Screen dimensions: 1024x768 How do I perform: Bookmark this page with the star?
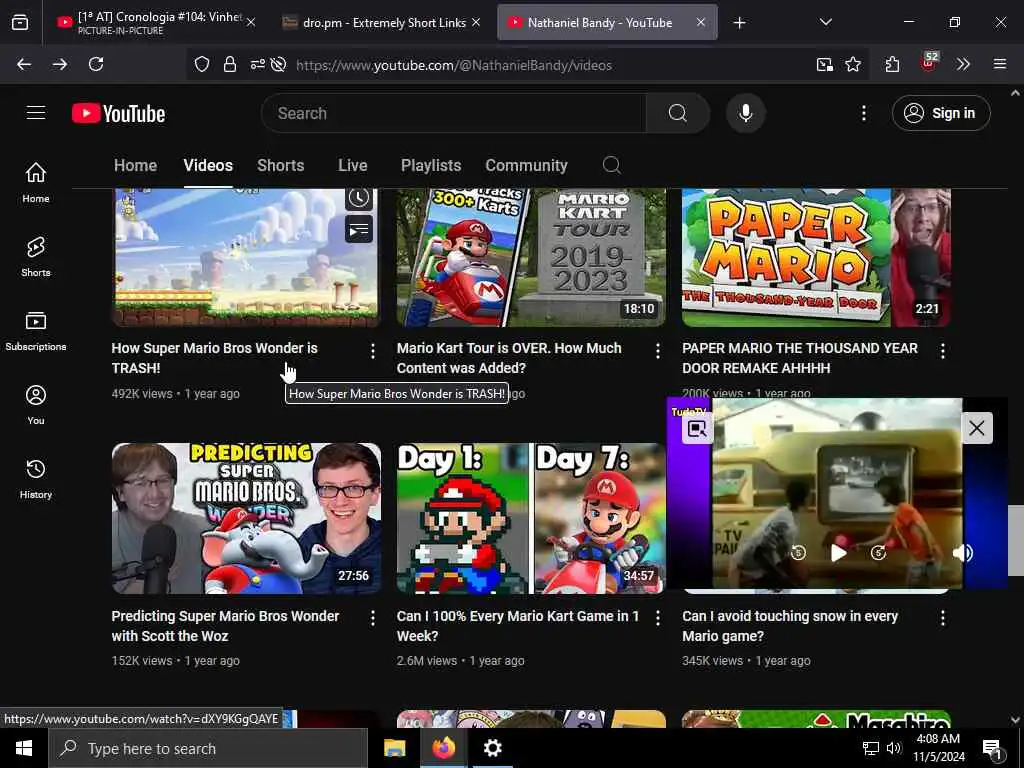pos(852,64)
